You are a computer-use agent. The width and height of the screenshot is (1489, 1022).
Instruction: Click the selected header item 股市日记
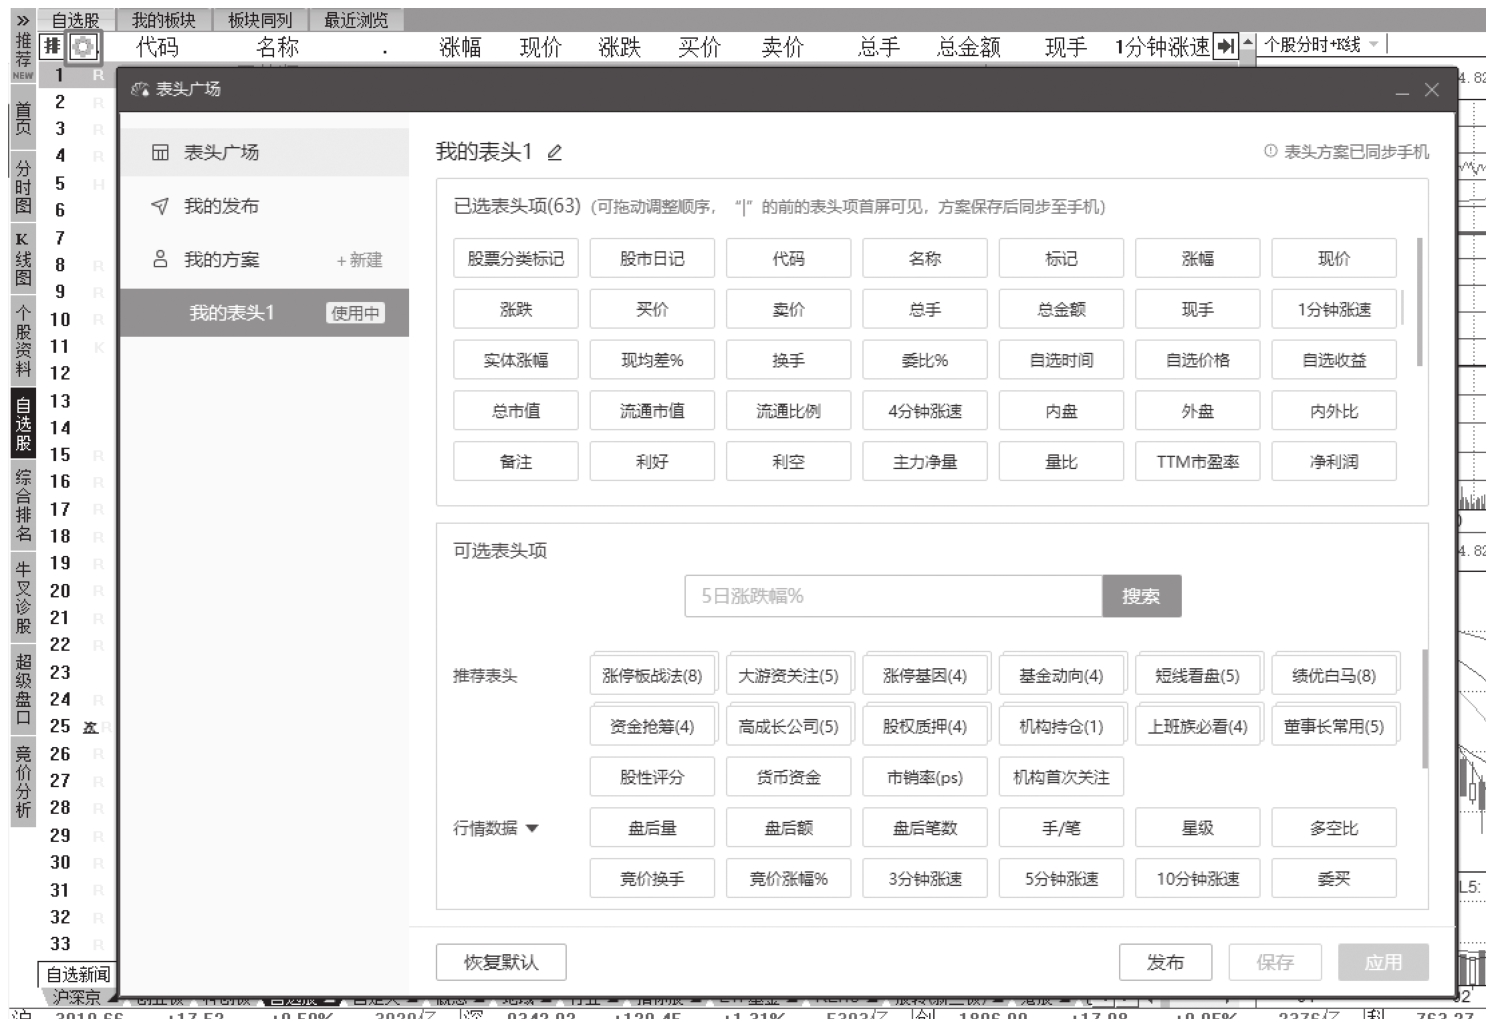(652, 258)
